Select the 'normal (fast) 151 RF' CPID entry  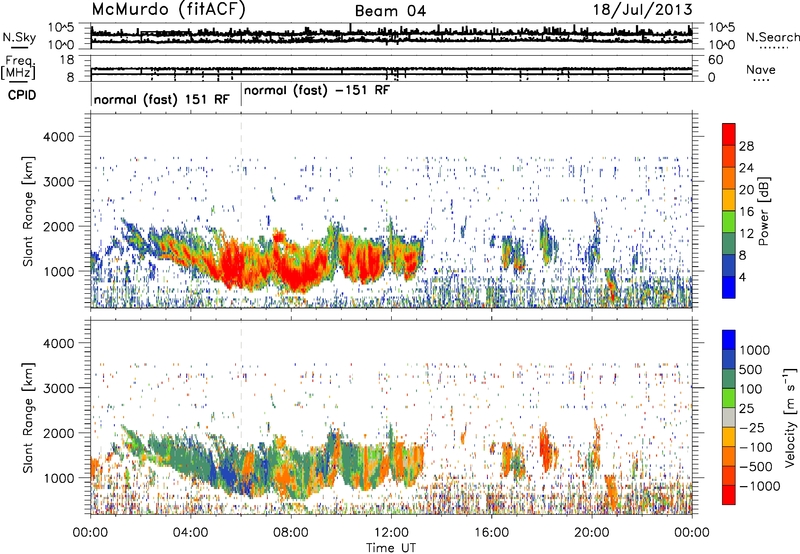162,99
